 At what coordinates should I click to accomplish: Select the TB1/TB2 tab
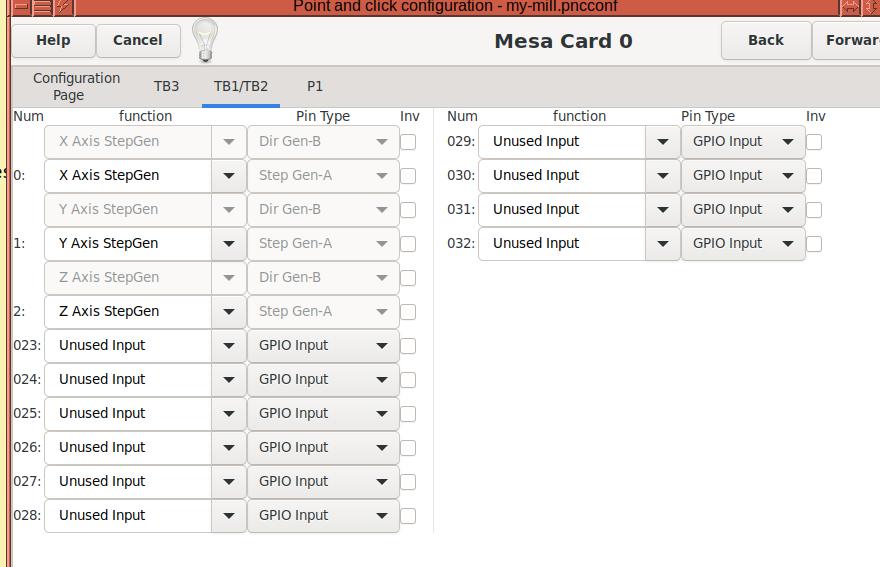click(241, 86)
